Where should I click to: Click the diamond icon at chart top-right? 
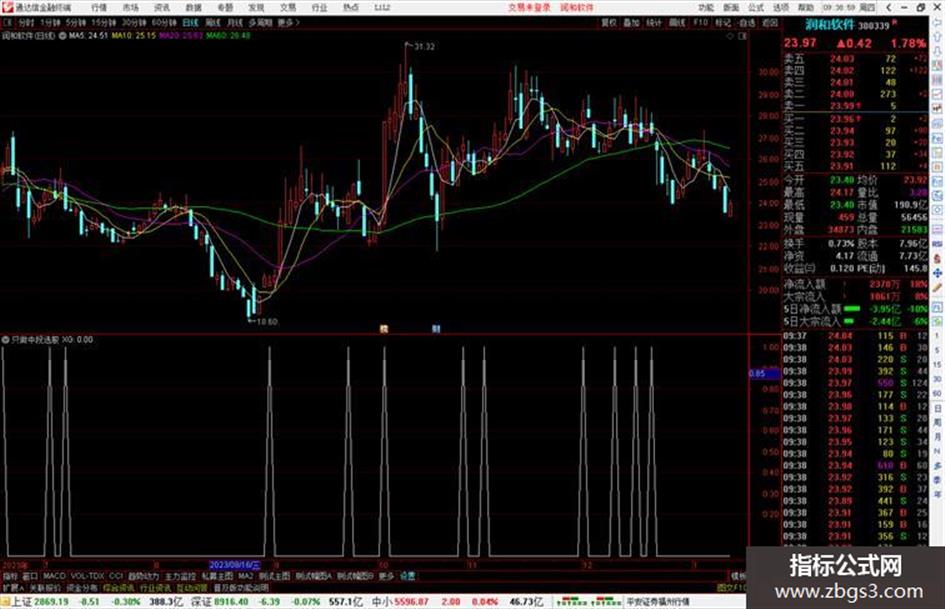point(730,36)
